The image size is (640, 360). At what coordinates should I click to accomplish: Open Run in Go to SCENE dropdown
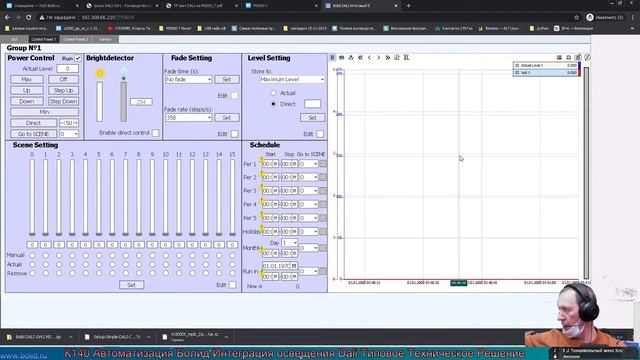click(x=308, y=271)
